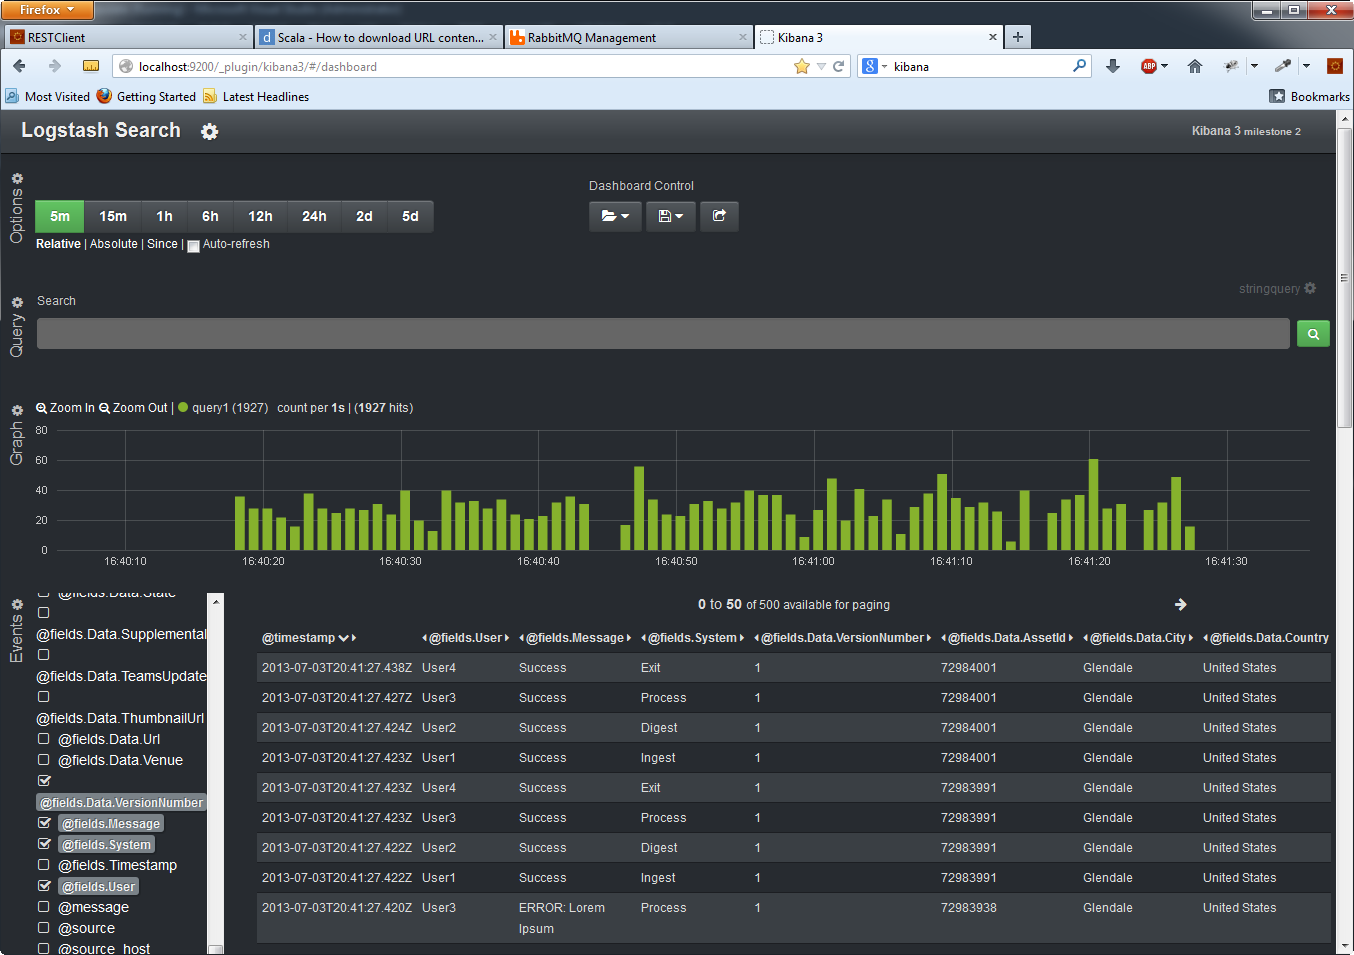Click into the Logstash search query field
Viewport: 1354px width, 955px height.
[x=663, y=334]
